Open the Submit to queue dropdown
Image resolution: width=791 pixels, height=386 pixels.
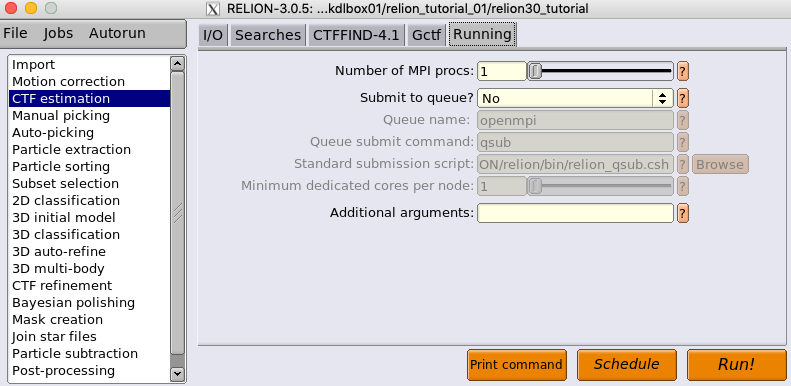pos(575,98)
